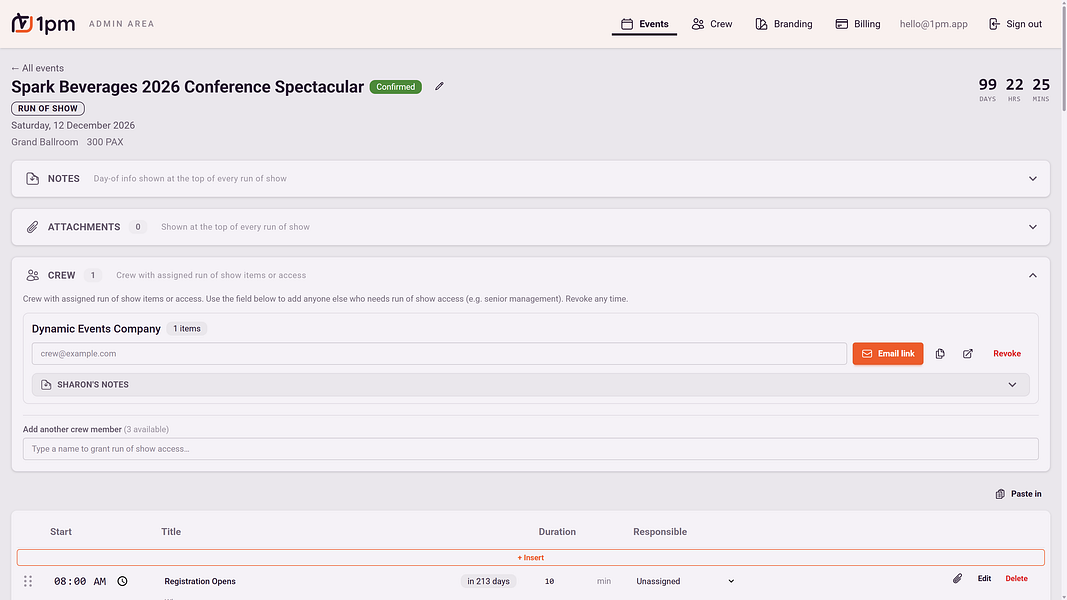Open the Billing tab
Screen dimensions: 1067x600
click(x=857, y=24)
